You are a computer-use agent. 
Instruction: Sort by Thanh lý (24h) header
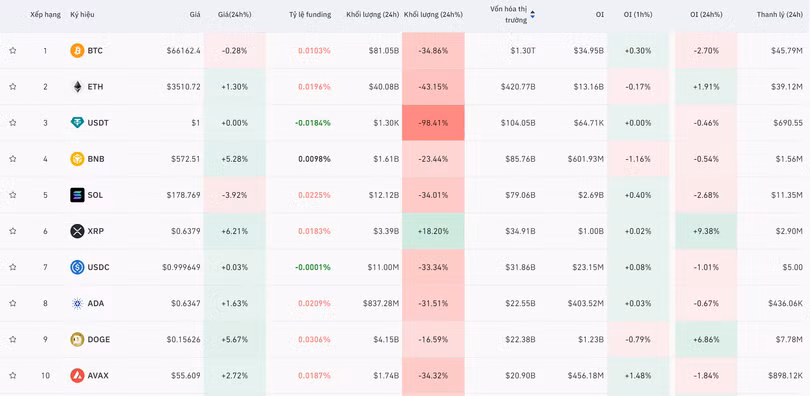[780, 15]
